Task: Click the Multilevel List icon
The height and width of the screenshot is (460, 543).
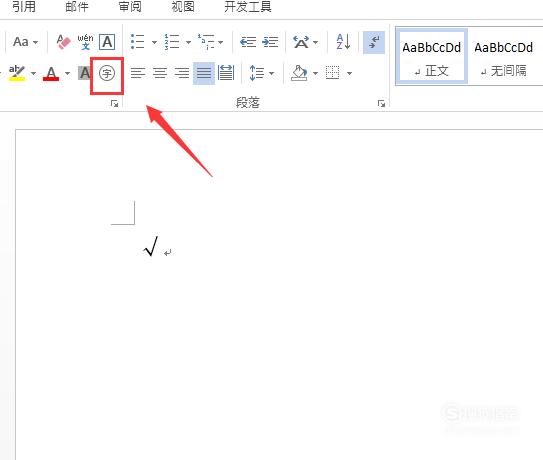Action: (x=206, y=42)
